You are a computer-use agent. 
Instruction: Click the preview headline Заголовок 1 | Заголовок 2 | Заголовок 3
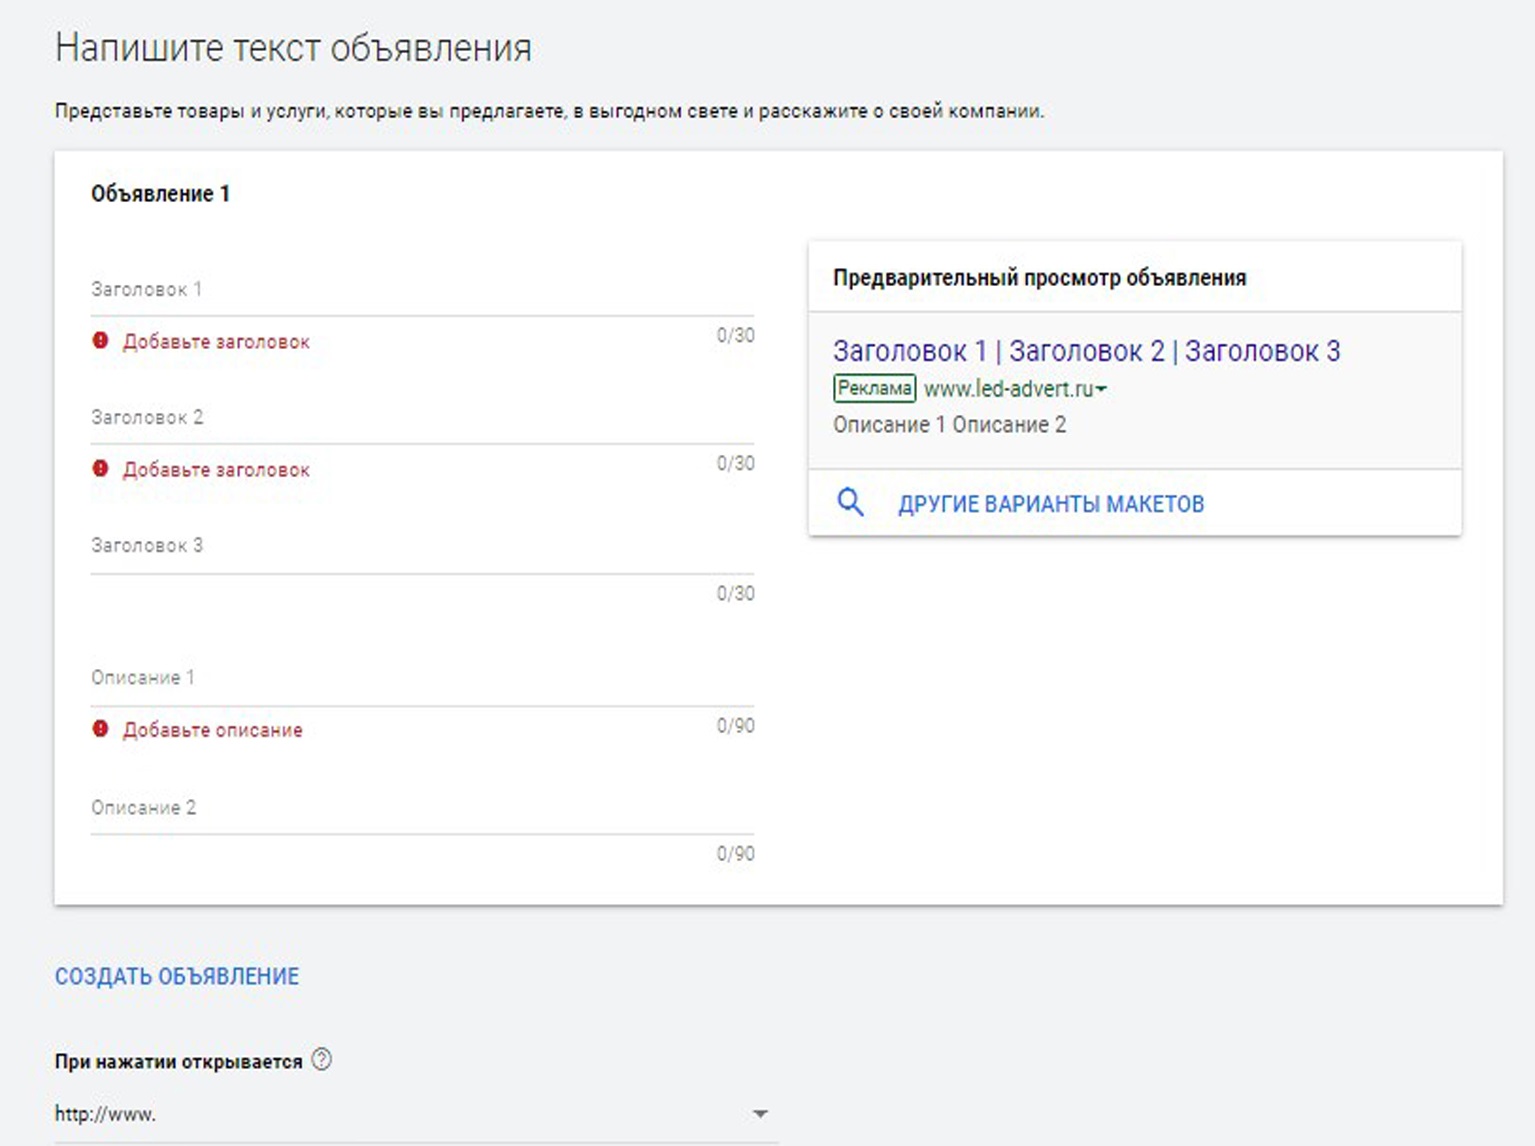(1086, 351)
